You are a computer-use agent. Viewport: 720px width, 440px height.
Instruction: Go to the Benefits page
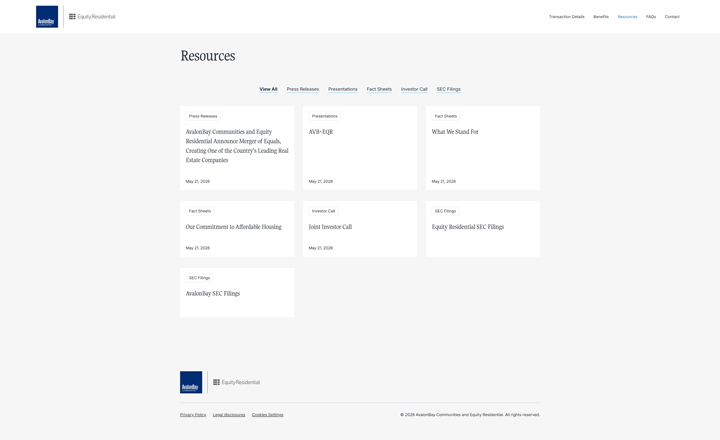pyautogui.click(x=601, y=17)
